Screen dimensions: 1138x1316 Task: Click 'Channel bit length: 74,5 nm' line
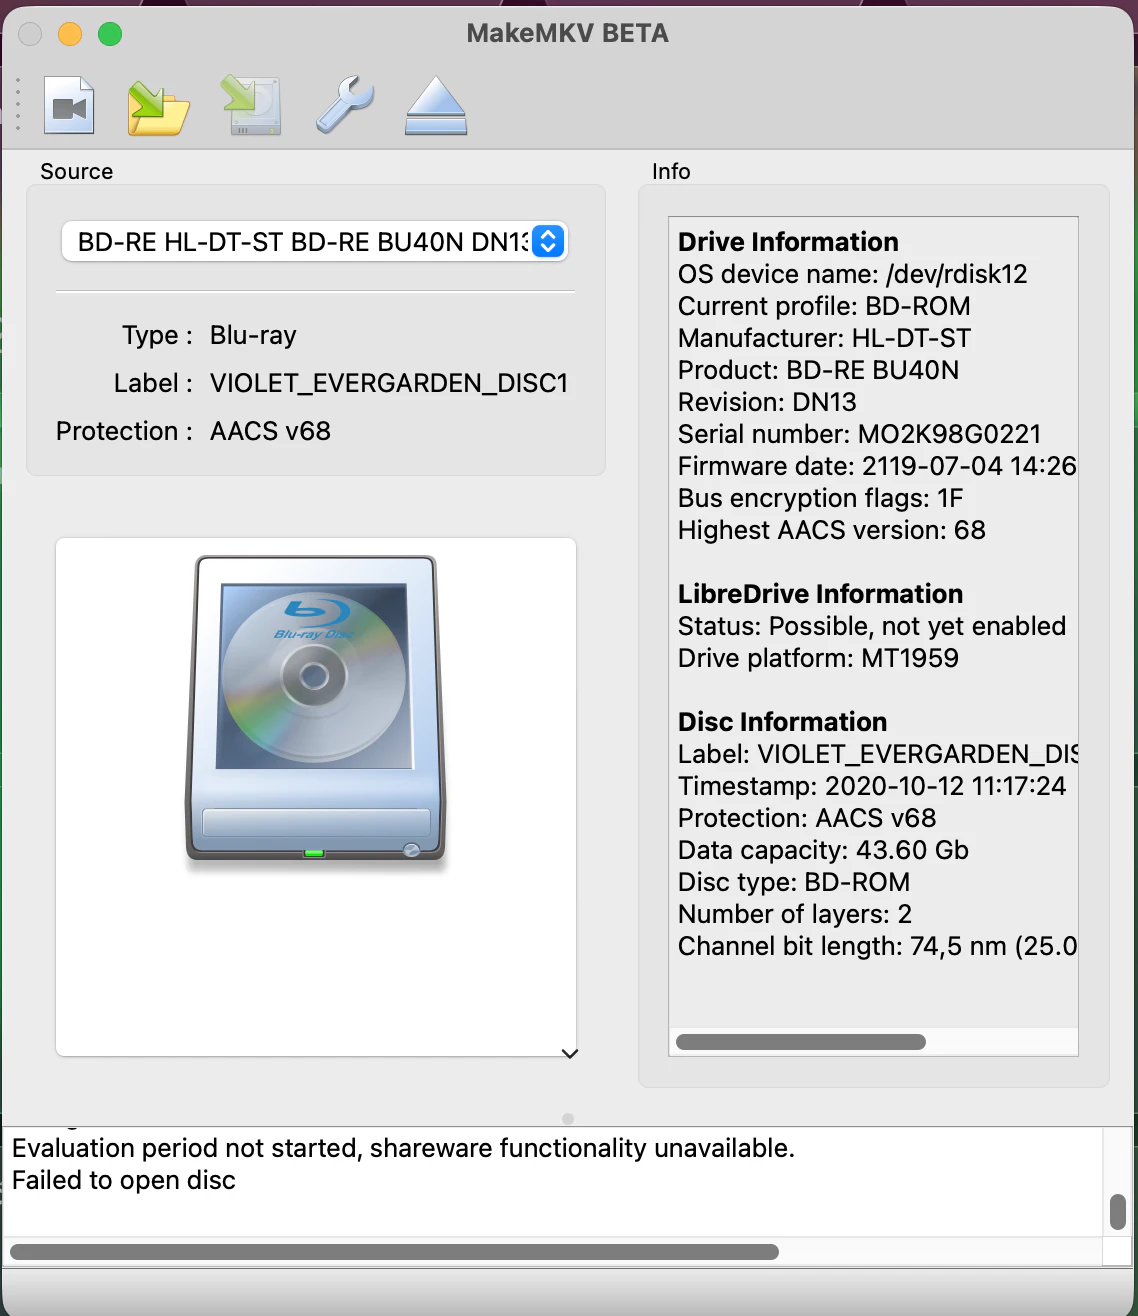(877, 946)
